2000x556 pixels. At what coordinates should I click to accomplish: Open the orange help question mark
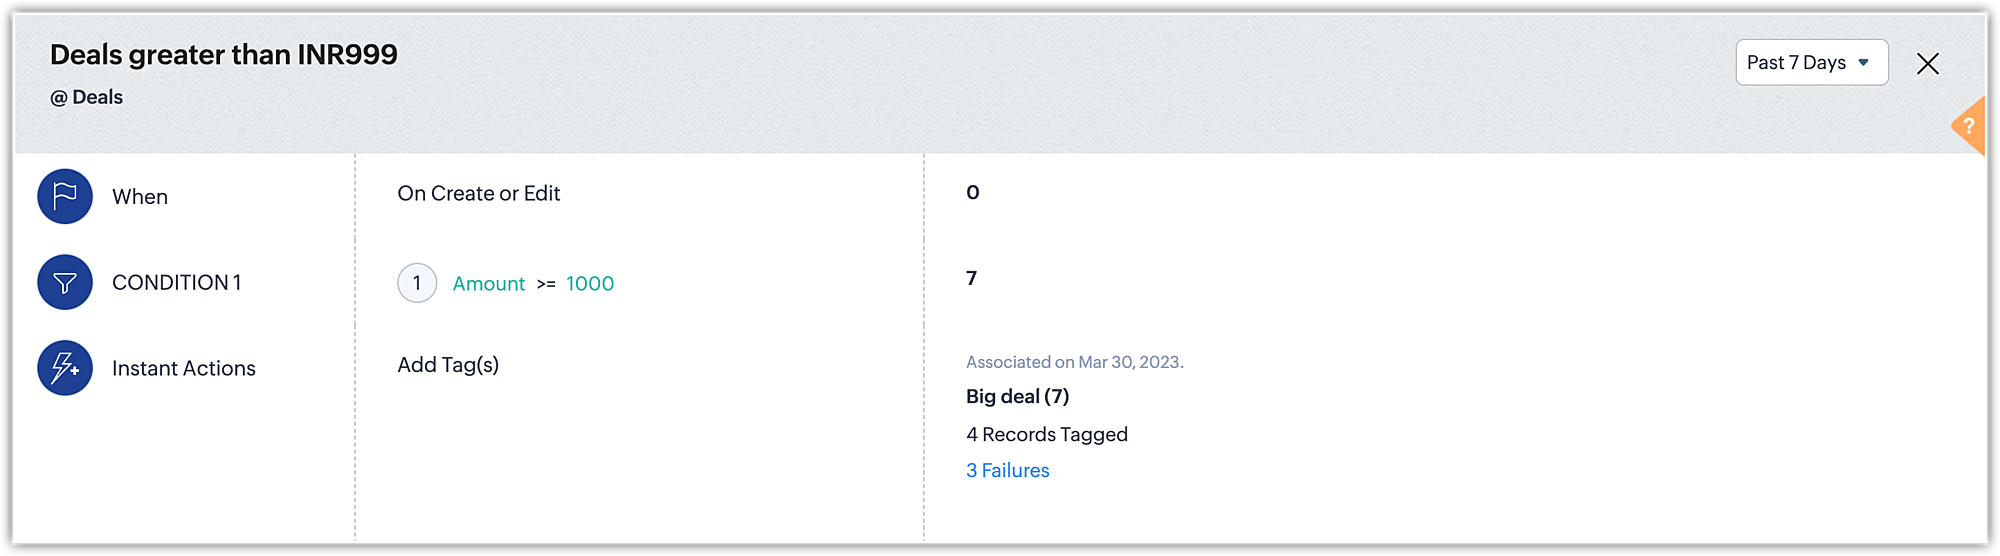tap(1968, 126)
